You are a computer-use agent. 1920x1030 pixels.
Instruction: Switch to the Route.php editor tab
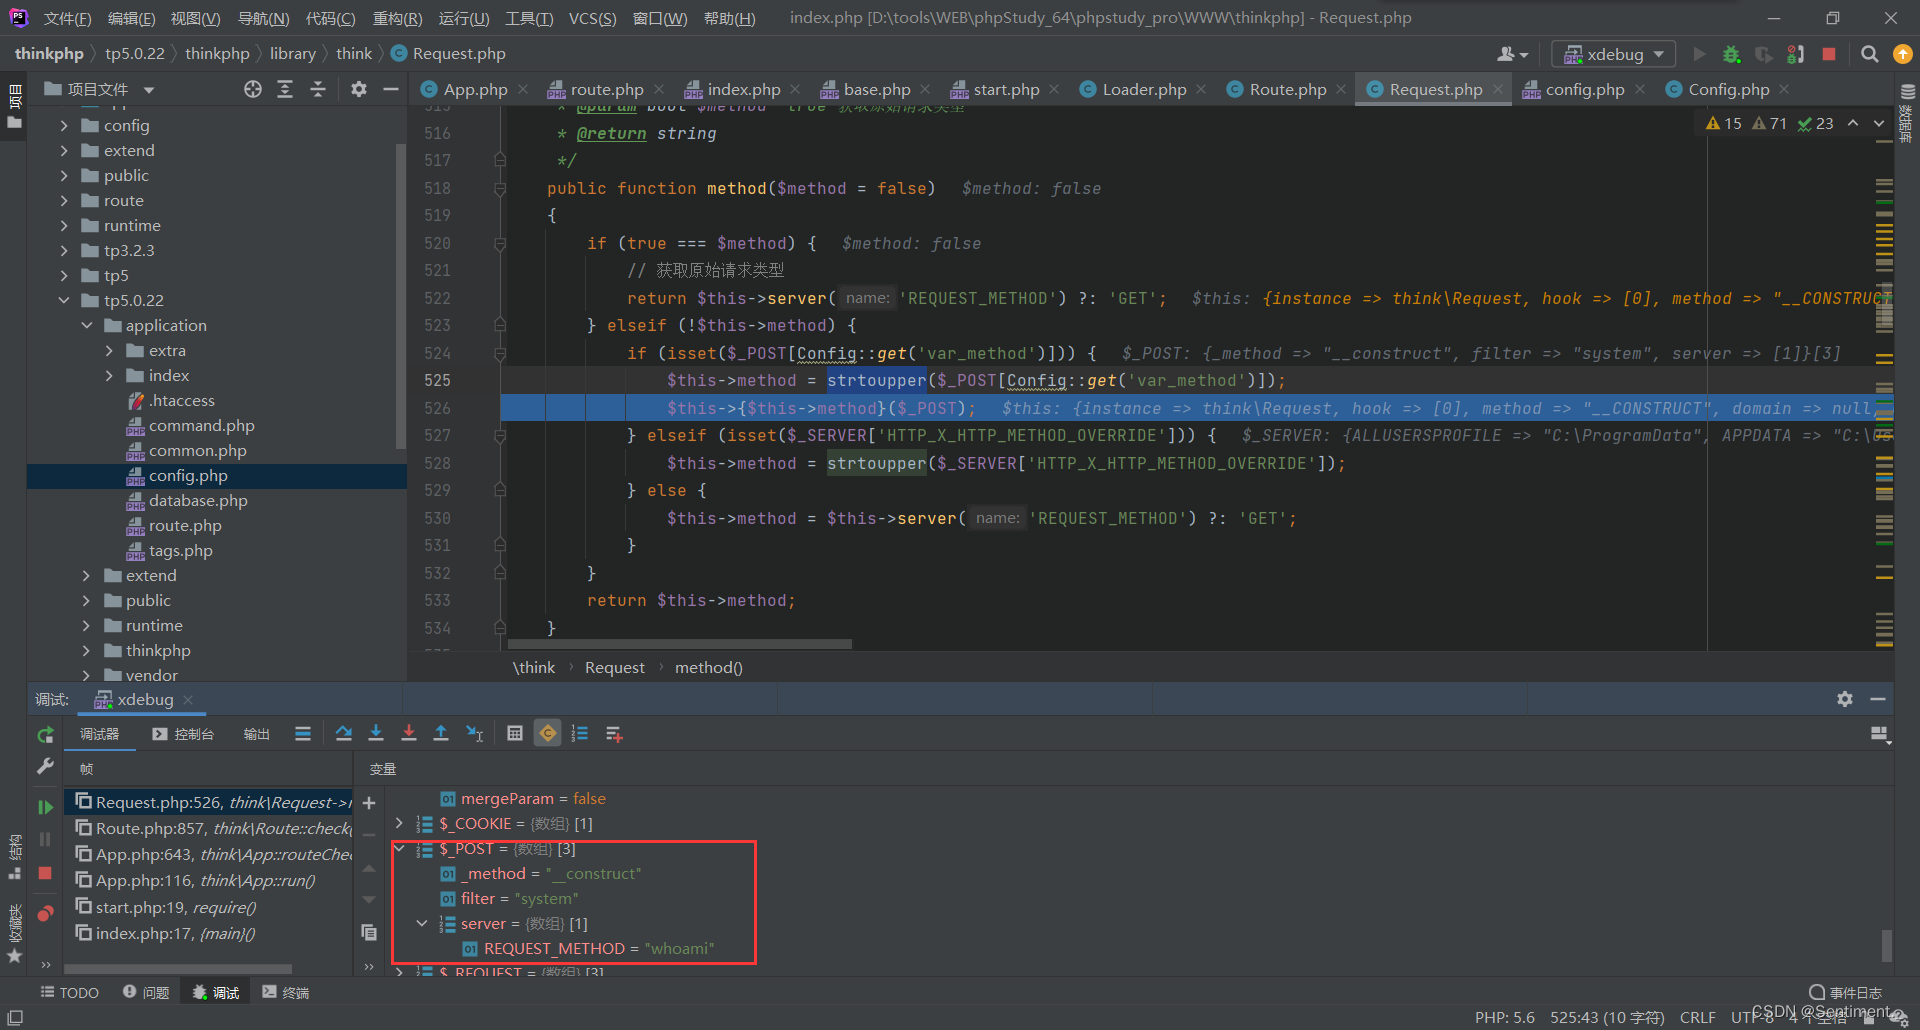tap(1287, 89)
